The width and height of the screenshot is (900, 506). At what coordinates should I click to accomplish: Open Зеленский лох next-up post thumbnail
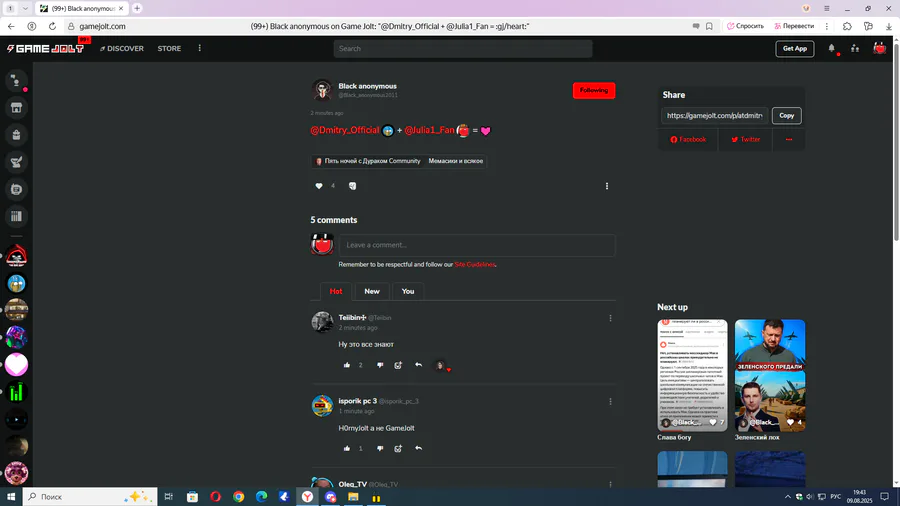click(770, 375)
